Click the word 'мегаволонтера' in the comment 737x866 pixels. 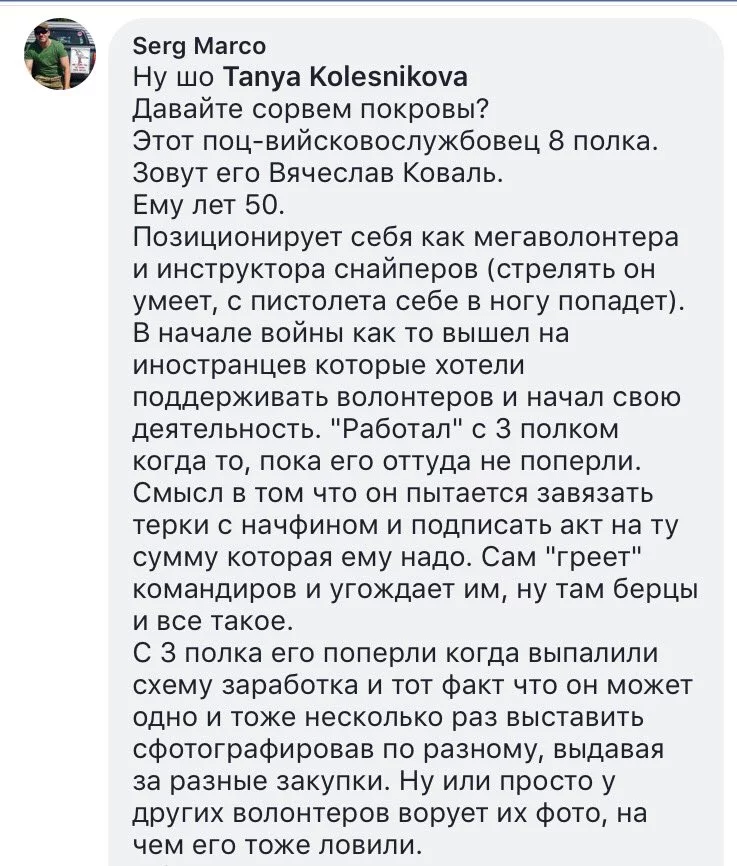coord(577,238)
